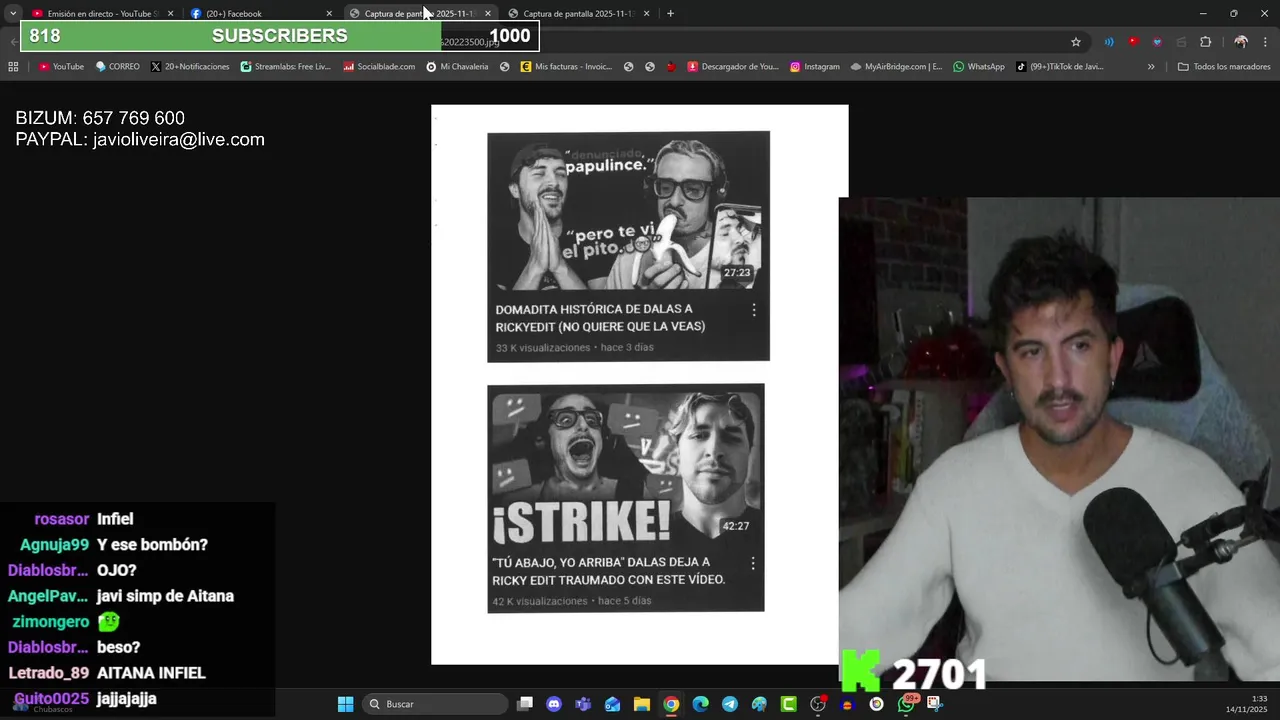Open the Instagram bookmark

tap(815, 67)
